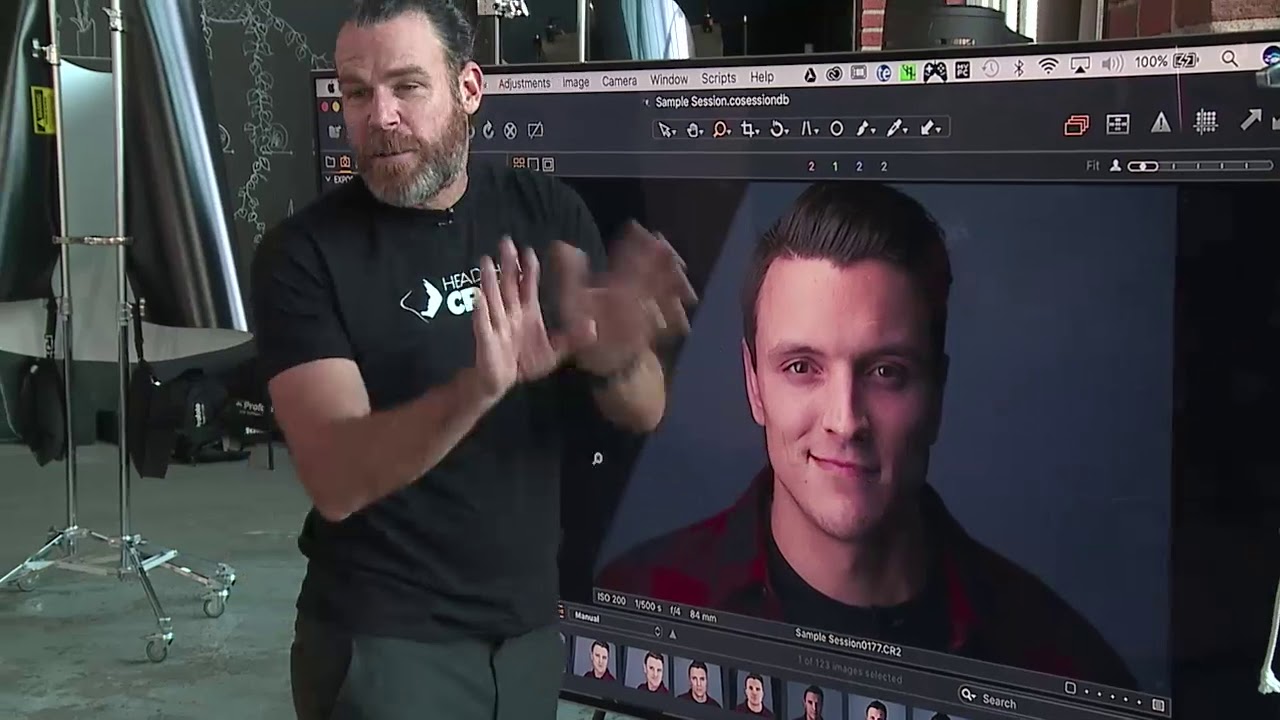Select the color picker eyedropper tool
Image resolution: width=1280 pixels, height=720 pixels.
896,127
